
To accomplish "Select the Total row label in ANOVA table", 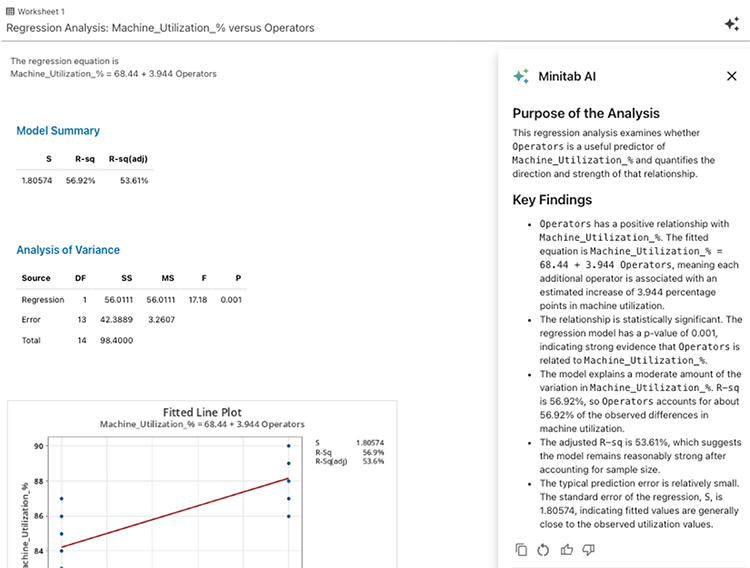I will coord(31,340).
